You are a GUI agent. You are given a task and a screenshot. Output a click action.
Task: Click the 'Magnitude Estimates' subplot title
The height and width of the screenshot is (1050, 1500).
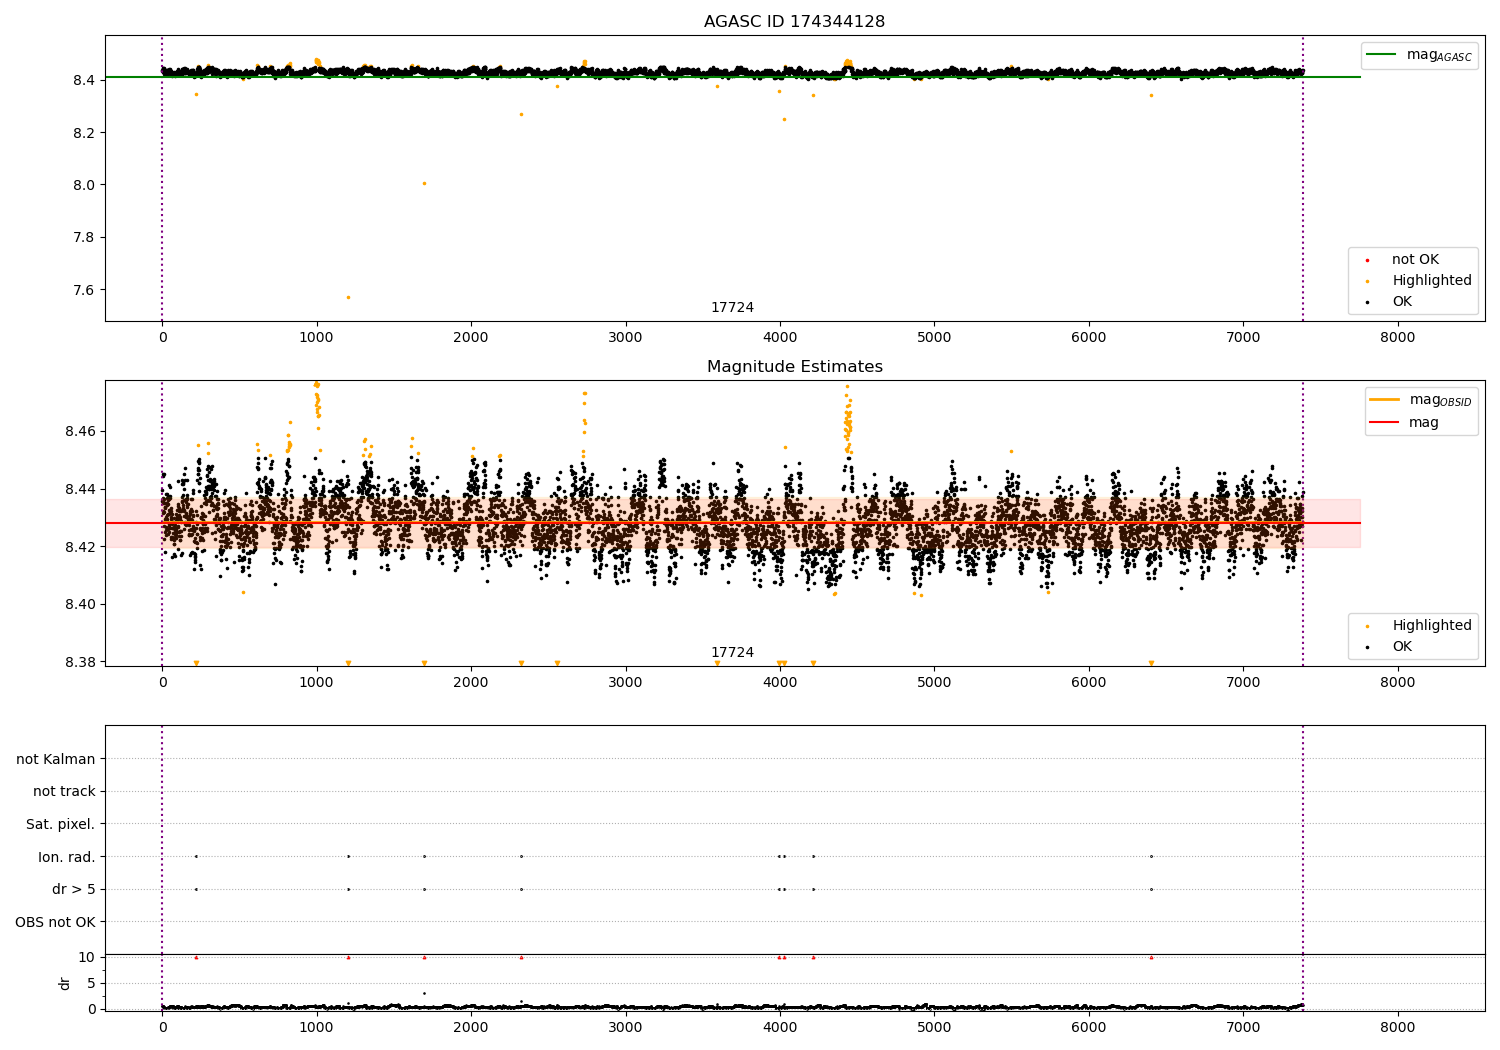[794, 367]
